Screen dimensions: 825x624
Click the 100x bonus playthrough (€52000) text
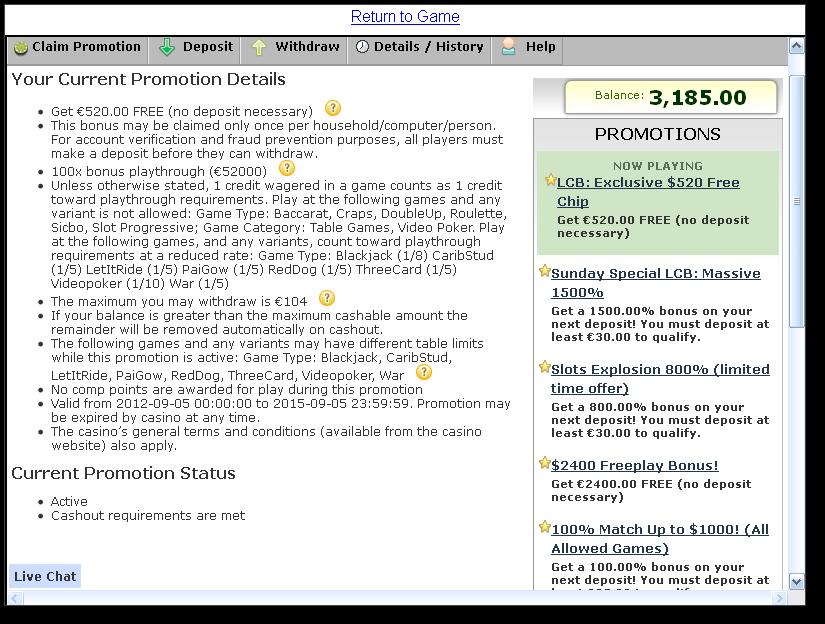pyautogui.click(x=159, y=172)
